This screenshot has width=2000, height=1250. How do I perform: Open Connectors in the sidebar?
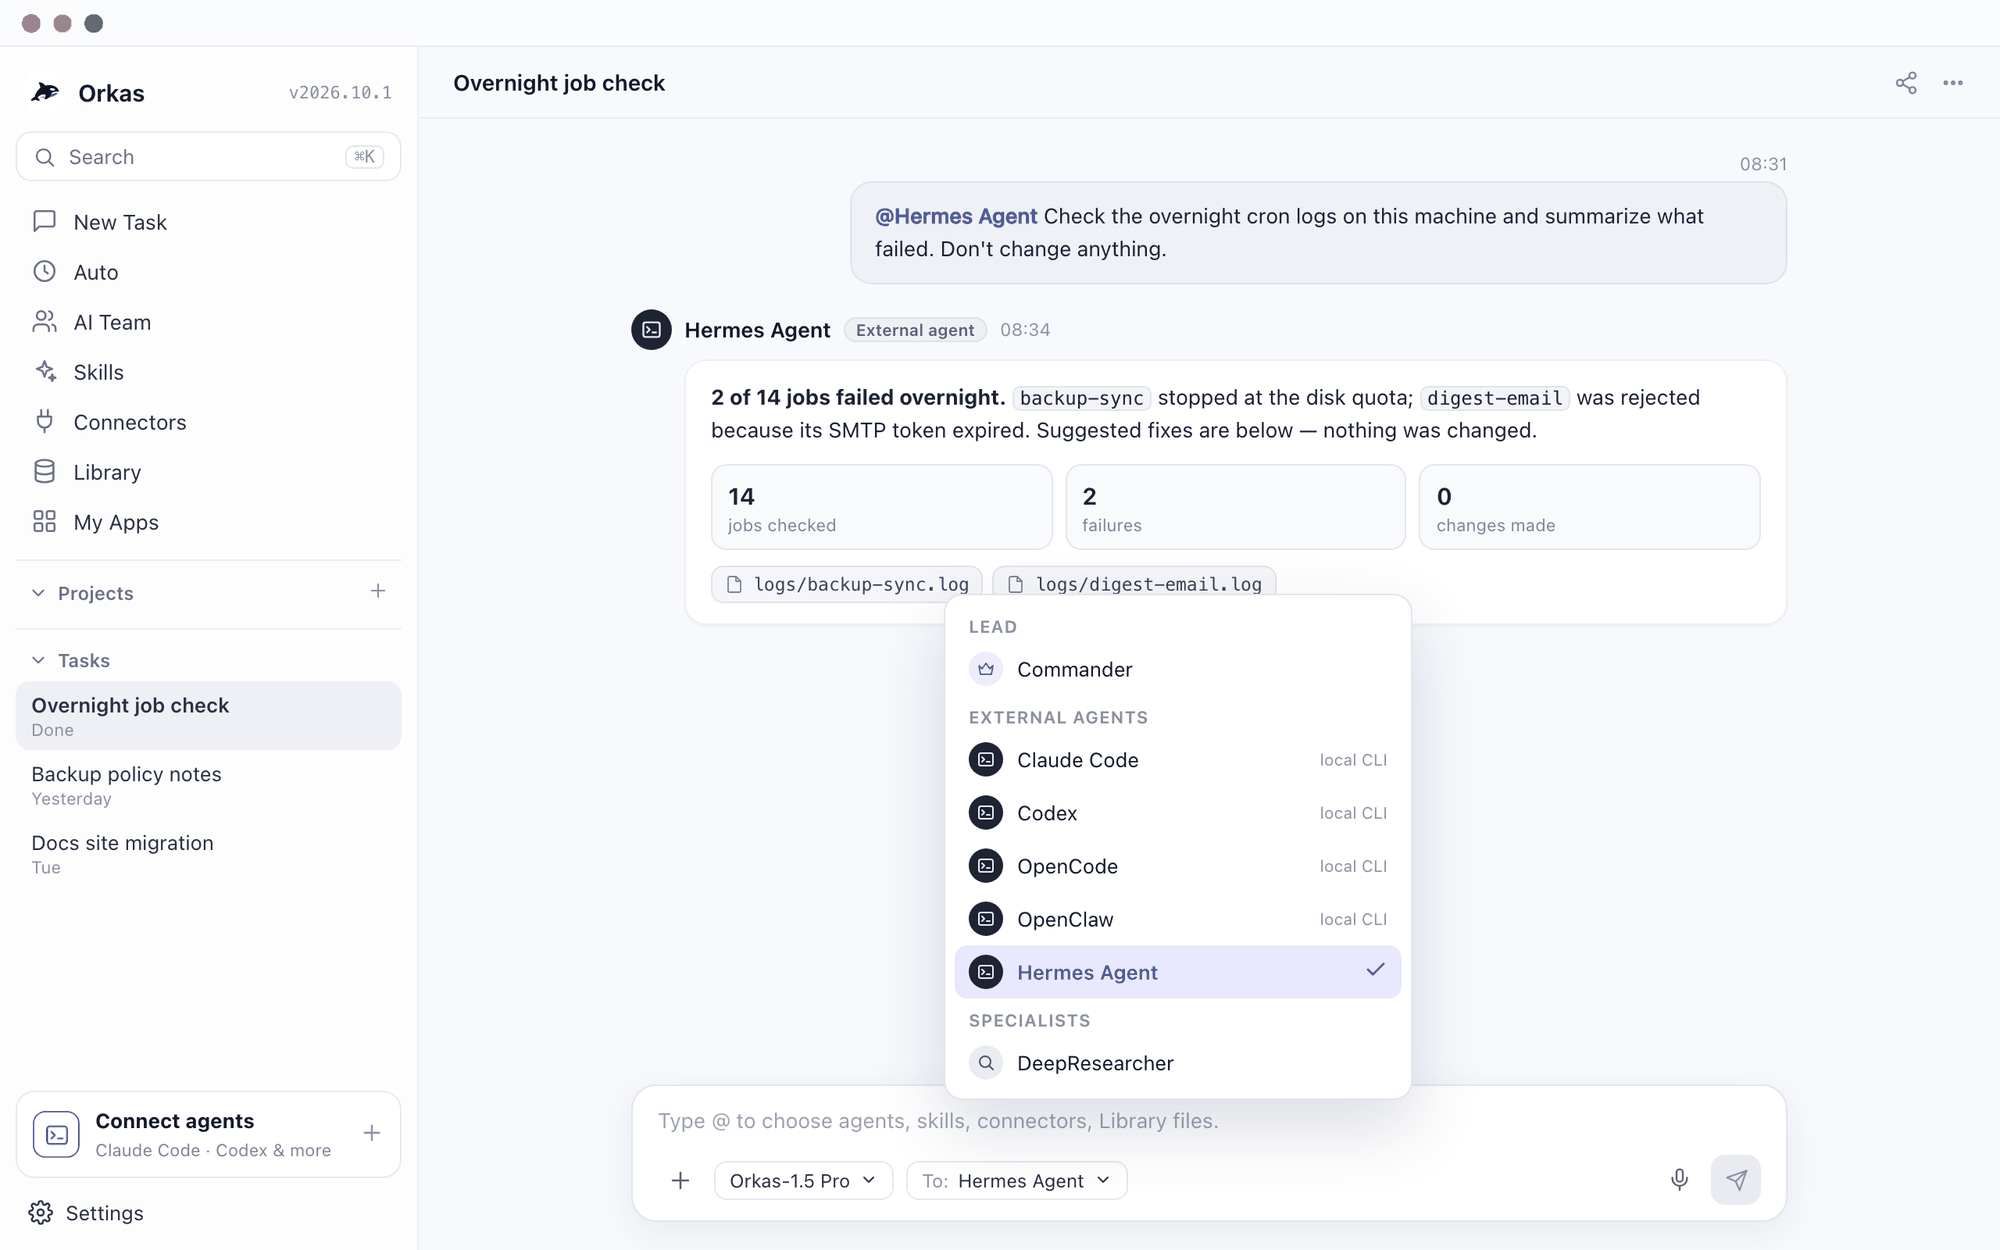(208, 422)
